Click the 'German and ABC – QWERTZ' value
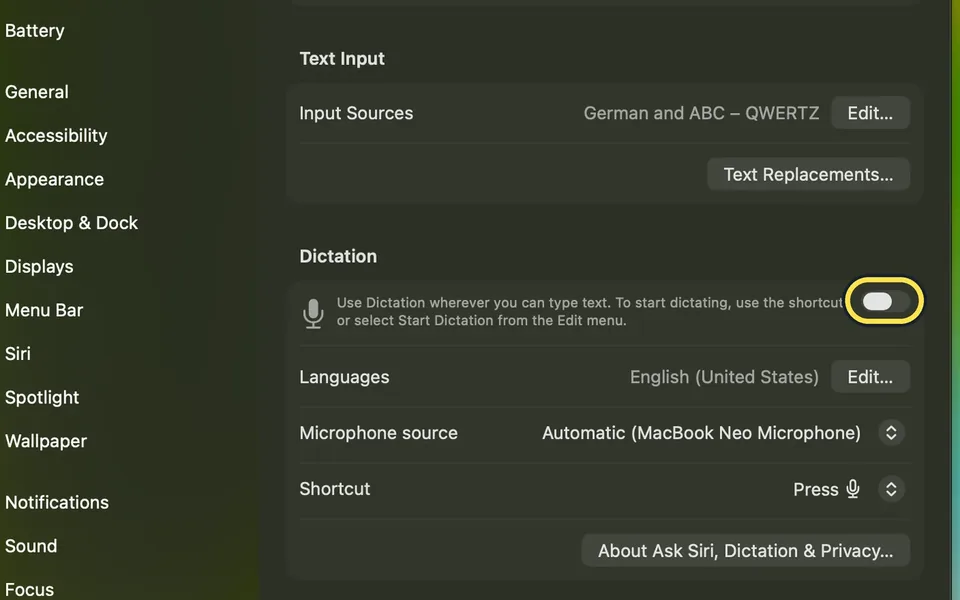 [701, 113]
